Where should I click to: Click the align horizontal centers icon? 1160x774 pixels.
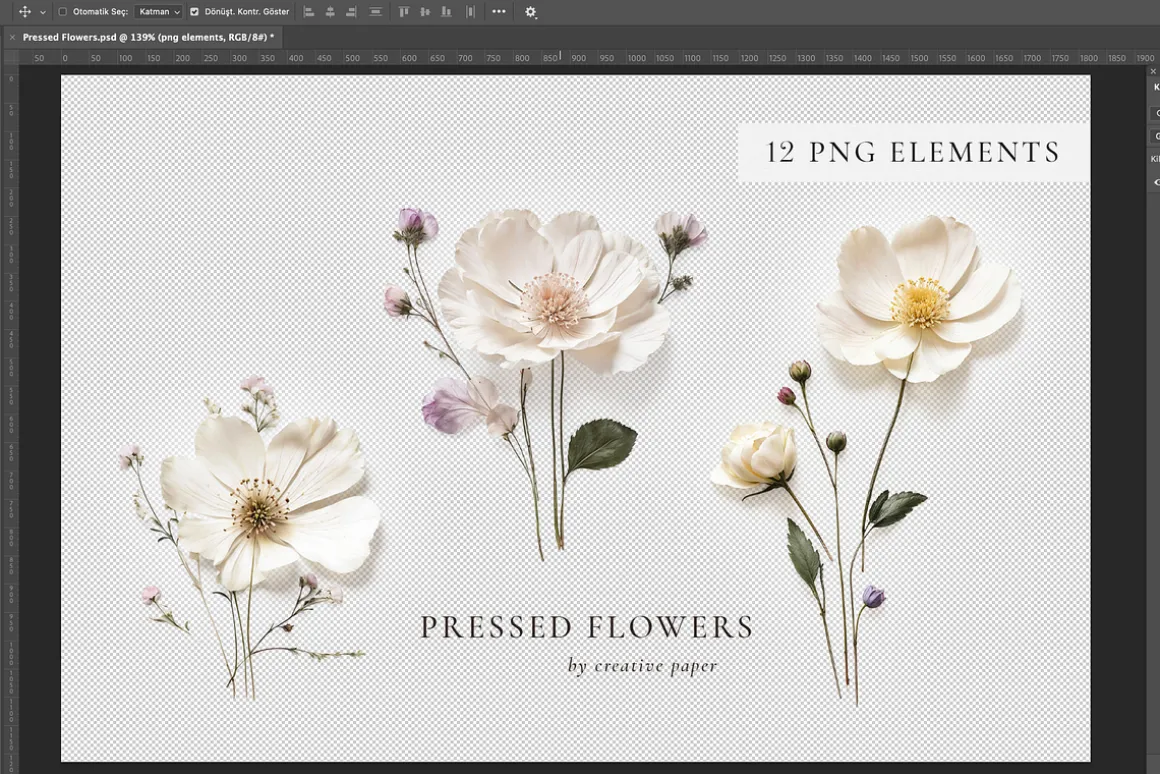click(x=330, y=12)
